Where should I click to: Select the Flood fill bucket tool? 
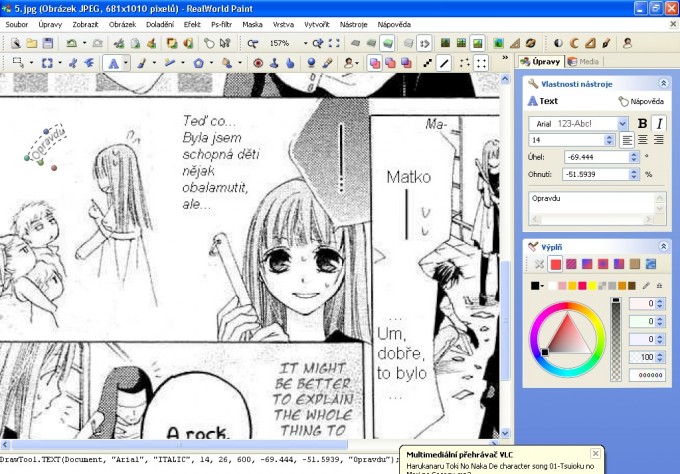coord(226,64)
